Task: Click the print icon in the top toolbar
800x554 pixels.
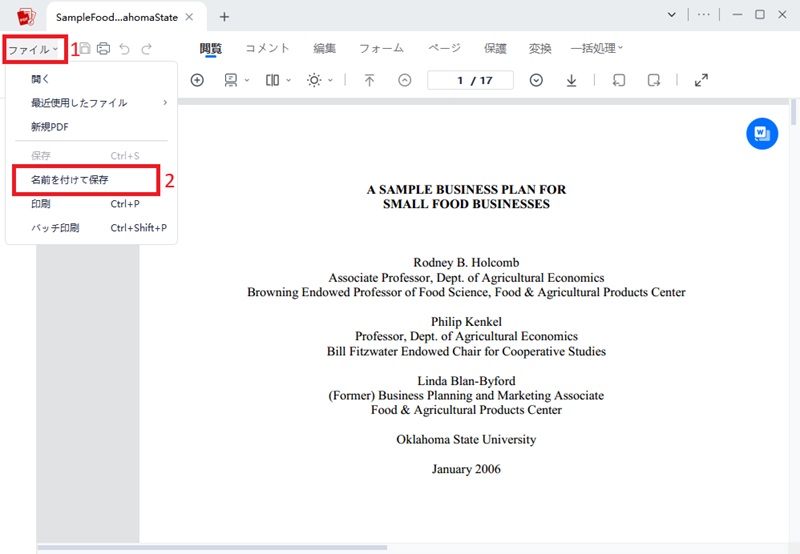Action: 104,48
